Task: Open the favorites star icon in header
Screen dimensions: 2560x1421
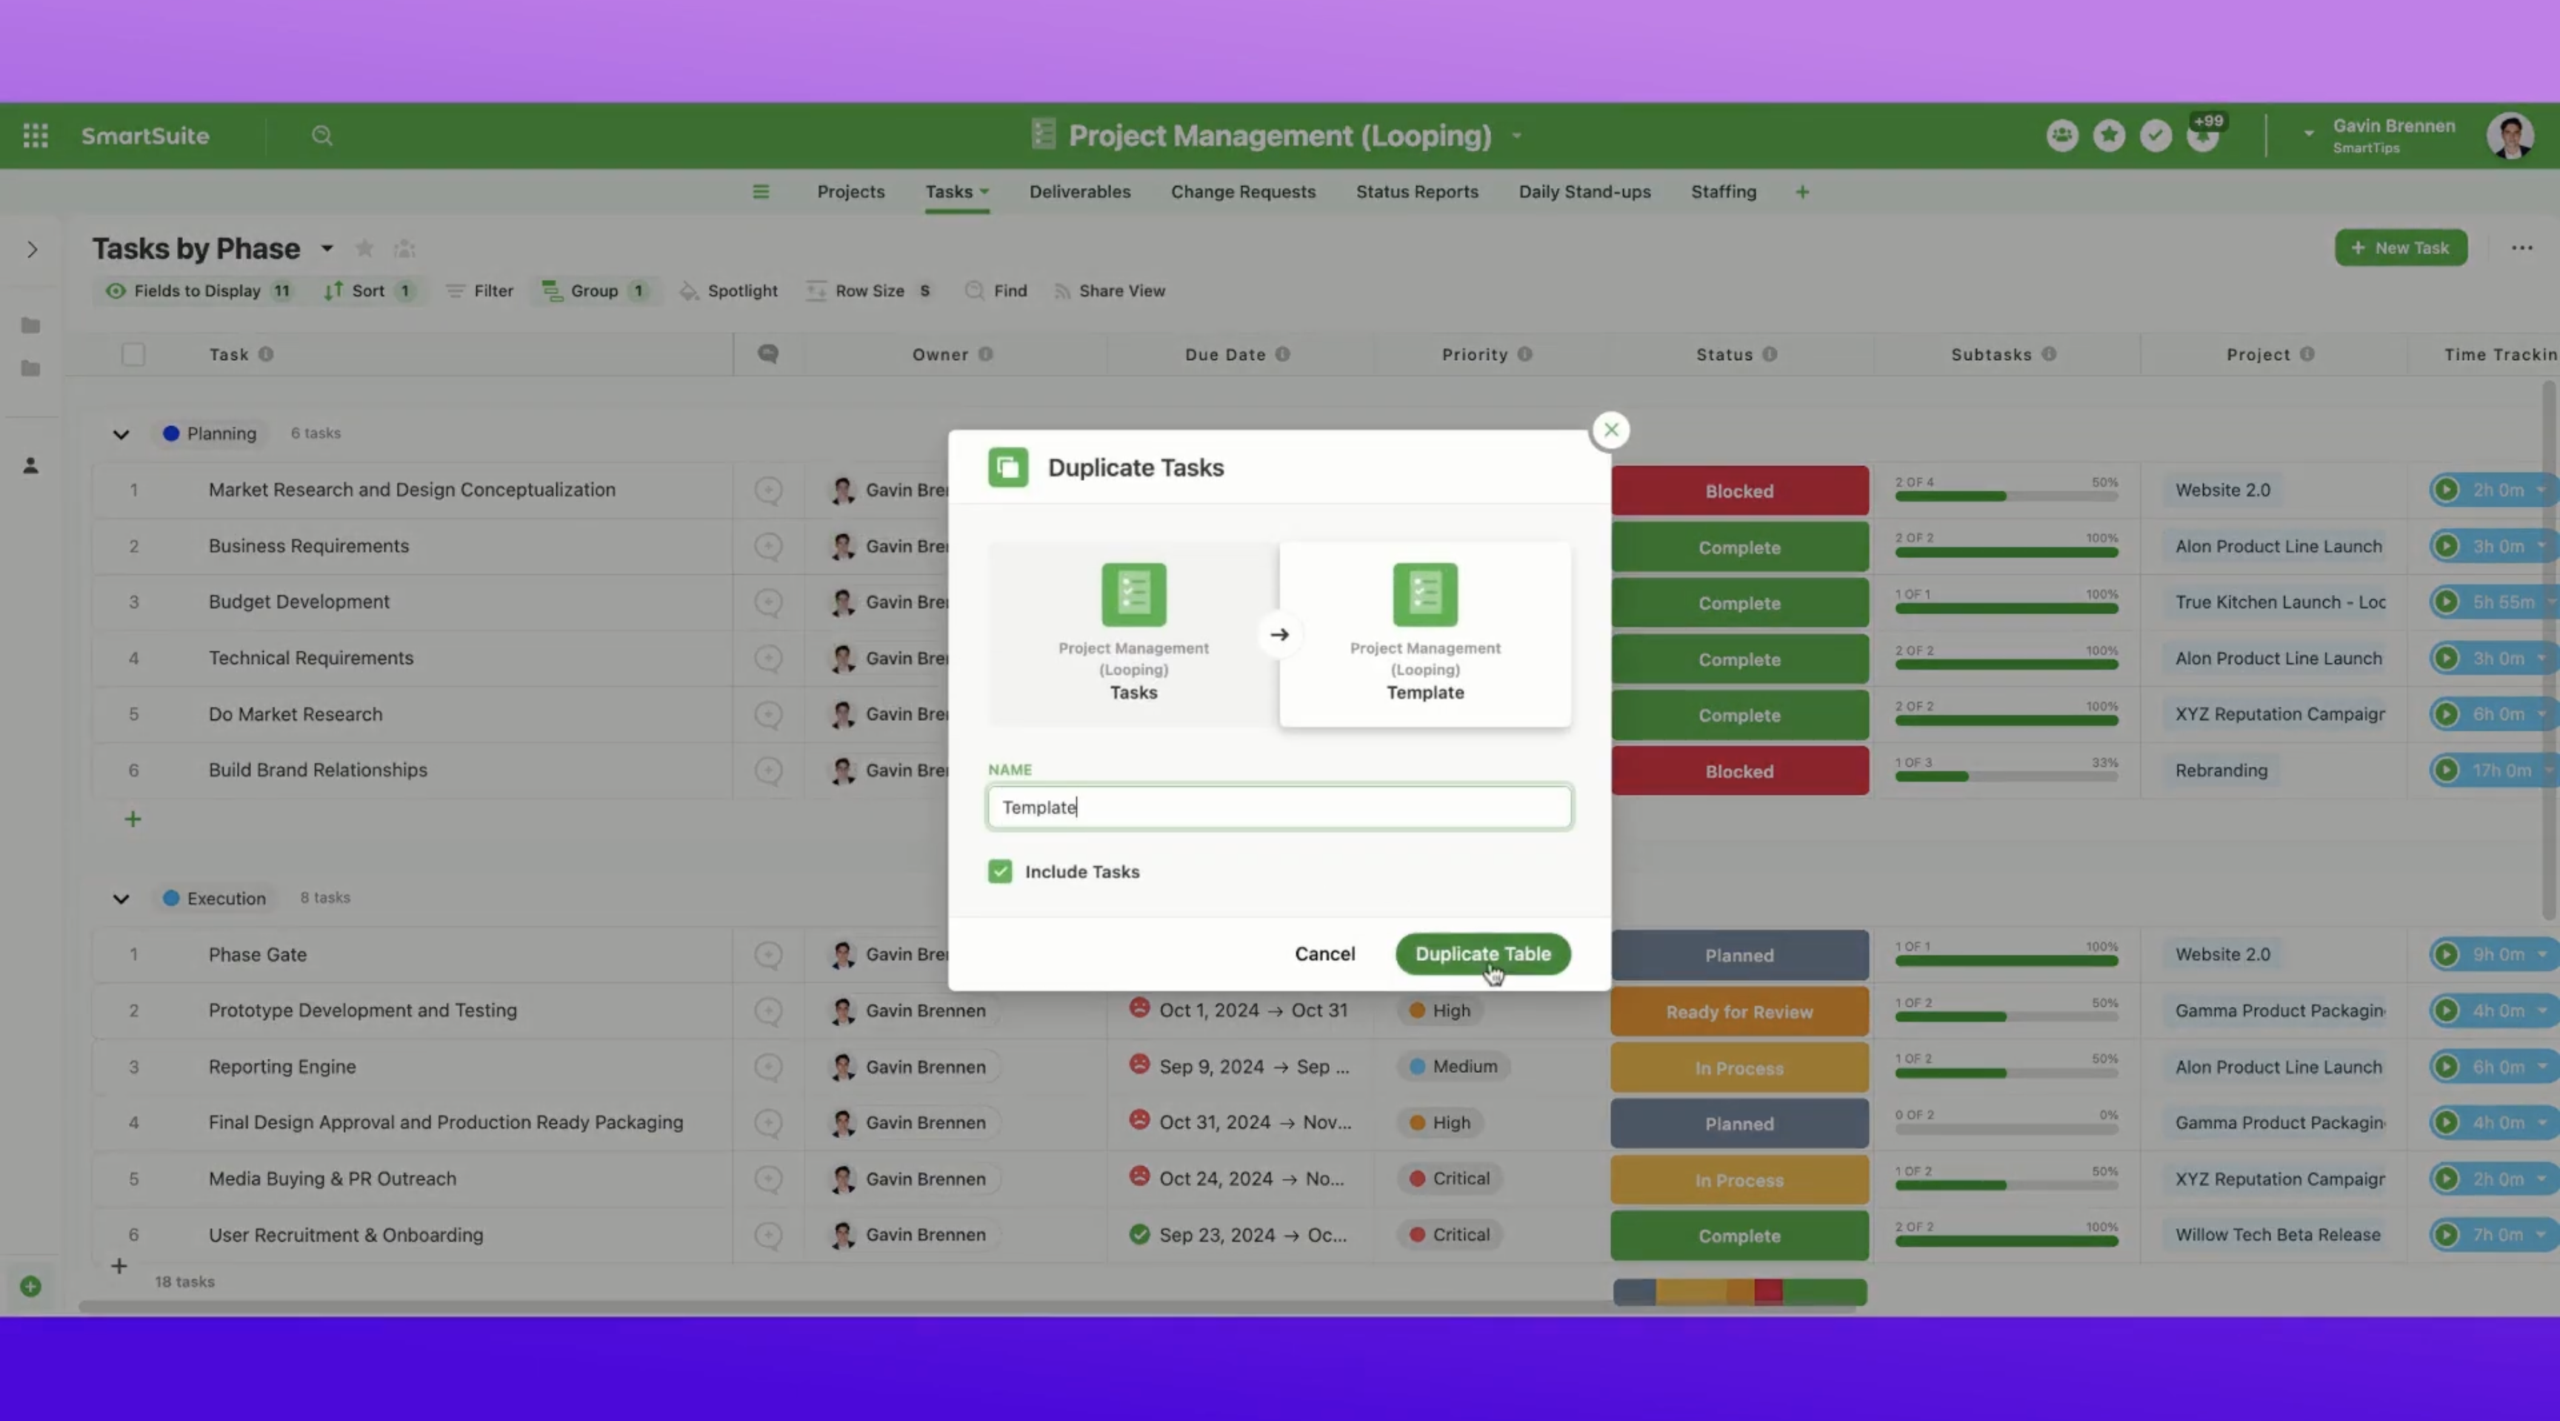Action: click(2109, 135)
